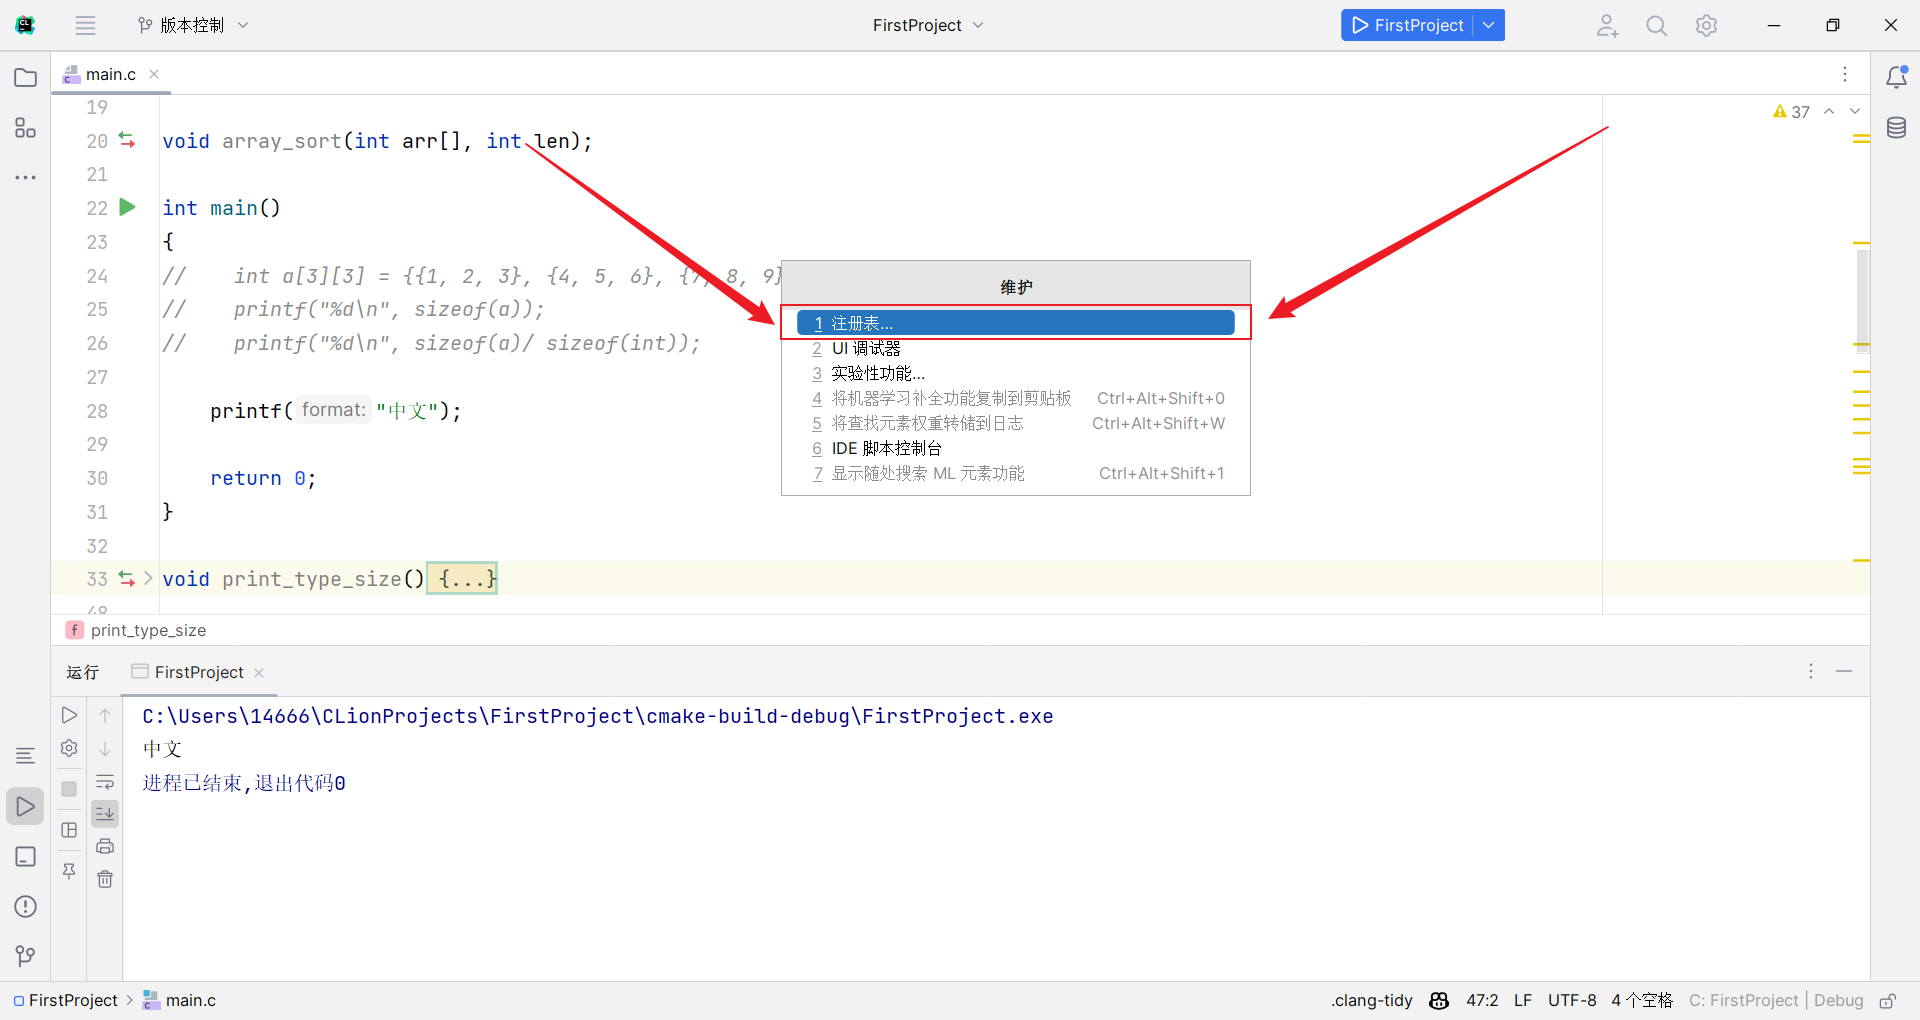Click Debug build type in the status bar

[1838, 1000]
